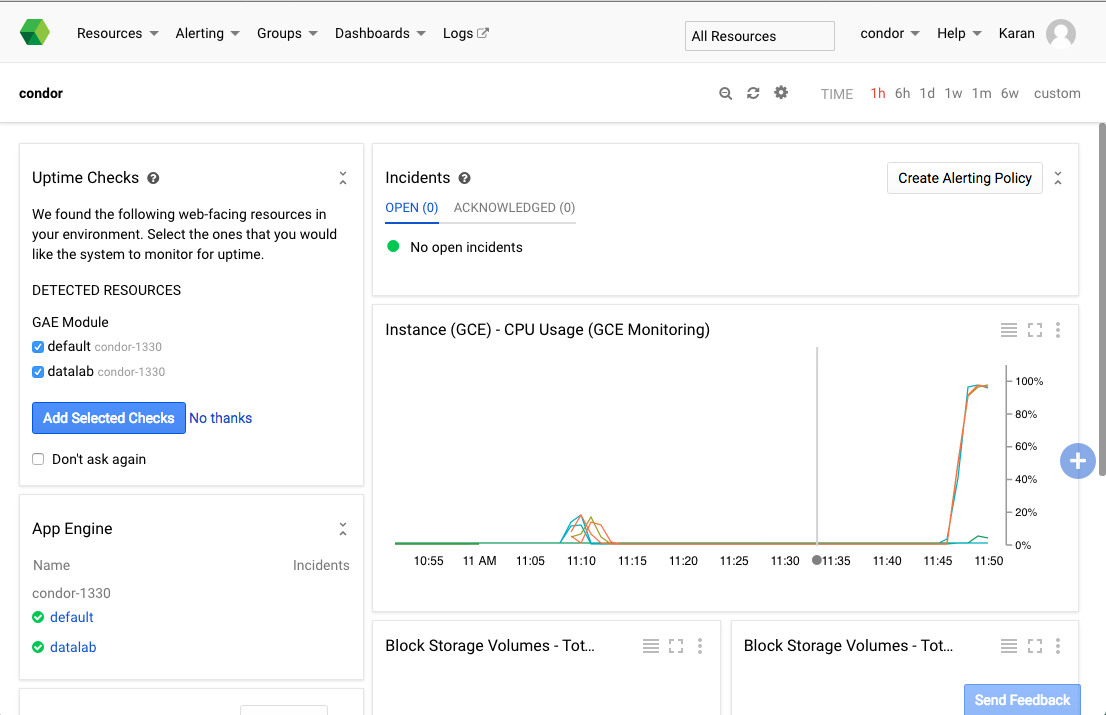Collapse the Uptime Checks panel
1106x715 pixels.
(x=343, y=178)
